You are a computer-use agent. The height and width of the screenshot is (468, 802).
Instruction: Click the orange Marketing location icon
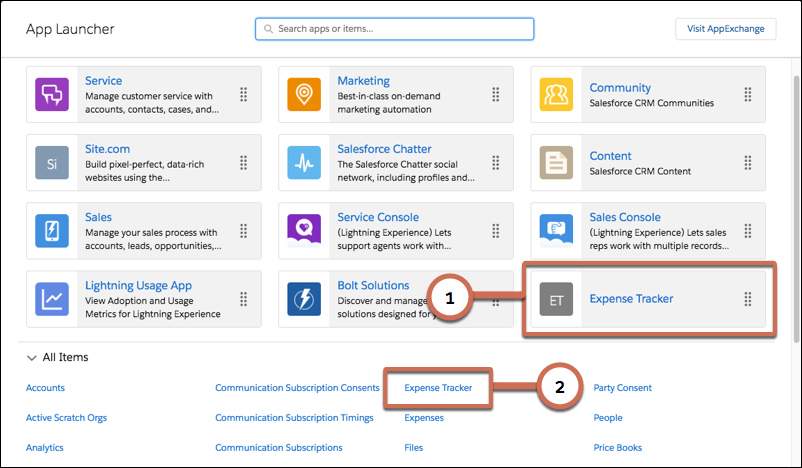point(304,95)
